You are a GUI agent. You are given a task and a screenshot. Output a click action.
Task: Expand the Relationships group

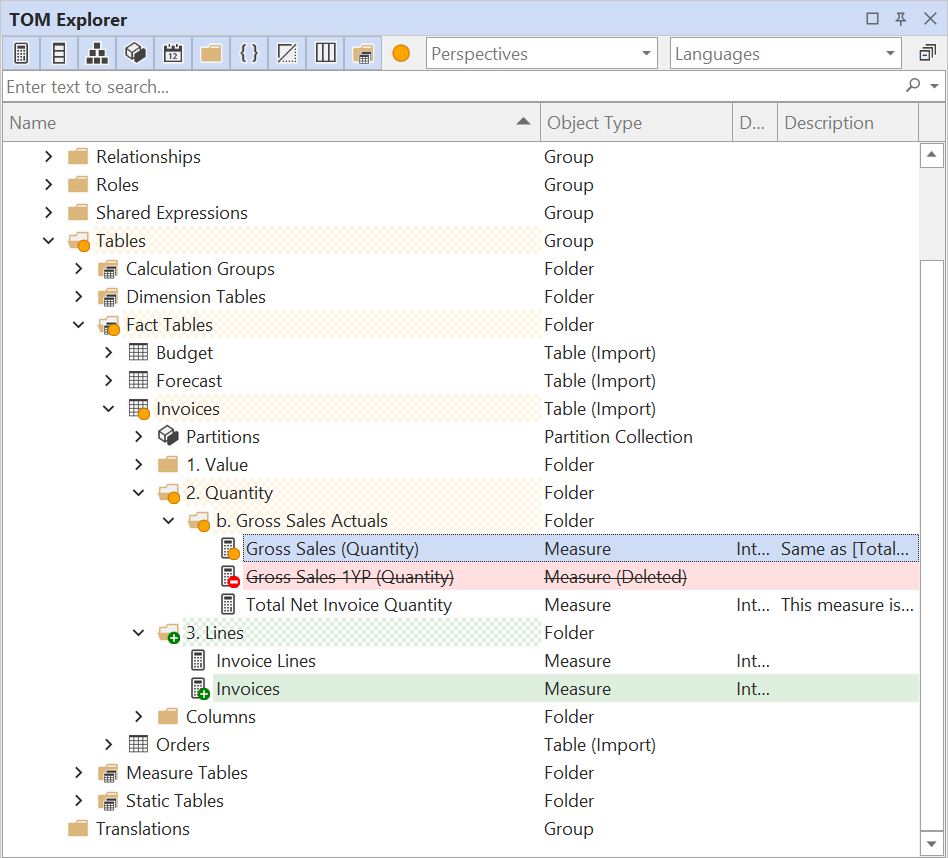coord(49,157)
